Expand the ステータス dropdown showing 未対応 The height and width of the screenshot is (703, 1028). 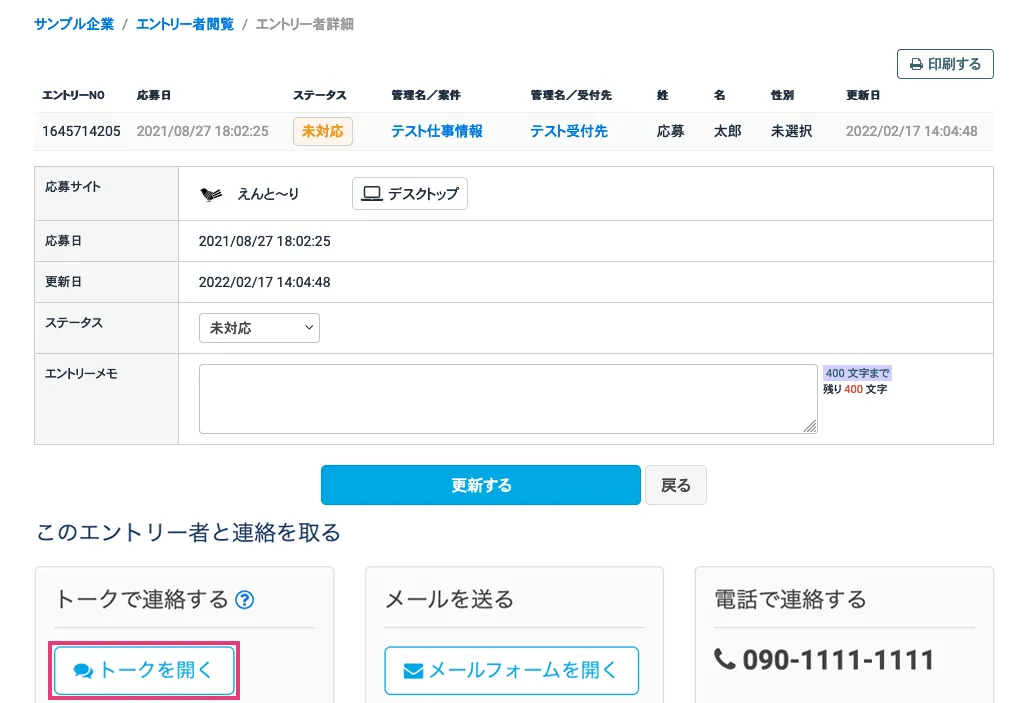[259, 328]
